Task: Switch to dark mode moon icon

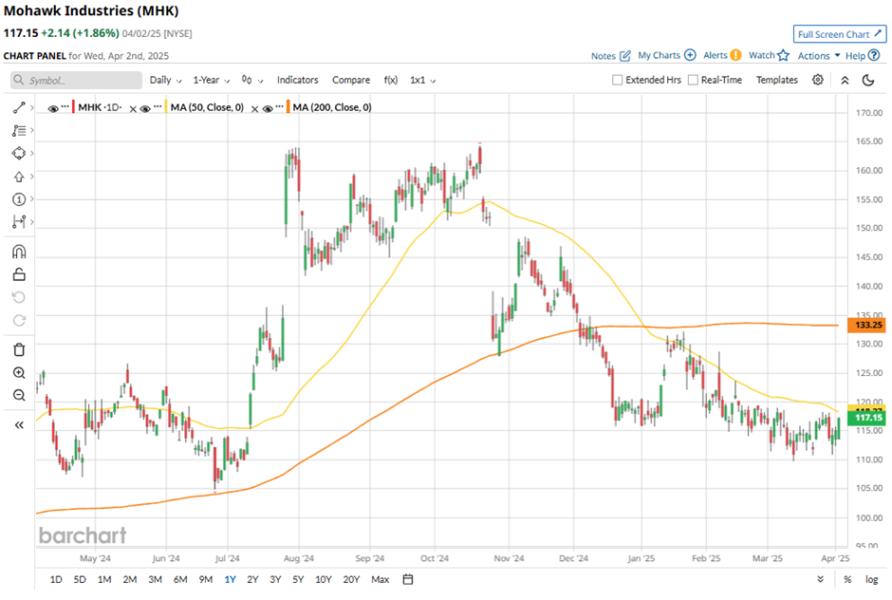Action: pyautogui.click(x=868, y=80)
